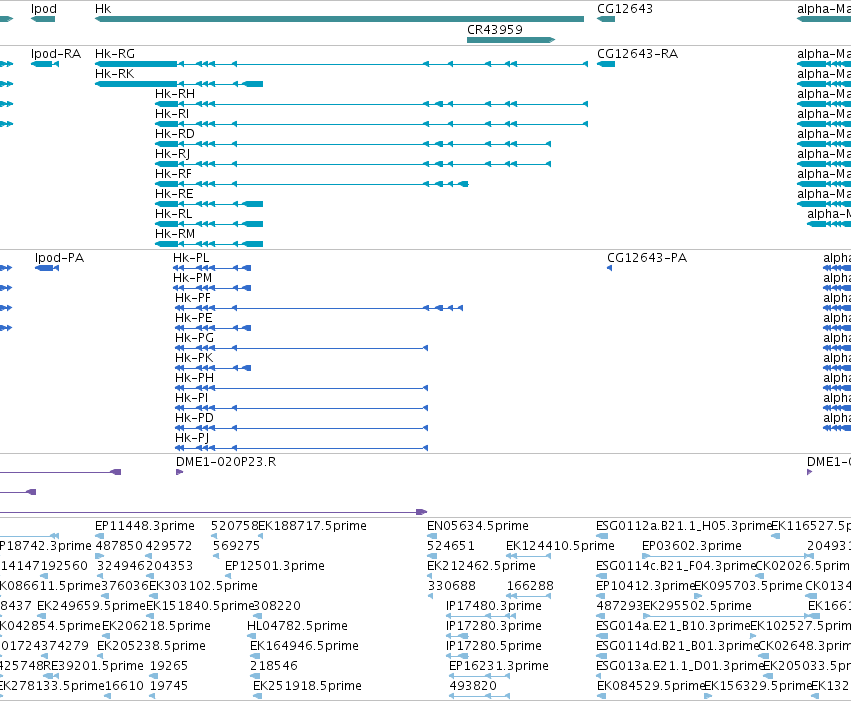The height and width of the screenshot is (701, 851).
Task: Select the Hk-PD protein label
Action: [x=194, y=418]
